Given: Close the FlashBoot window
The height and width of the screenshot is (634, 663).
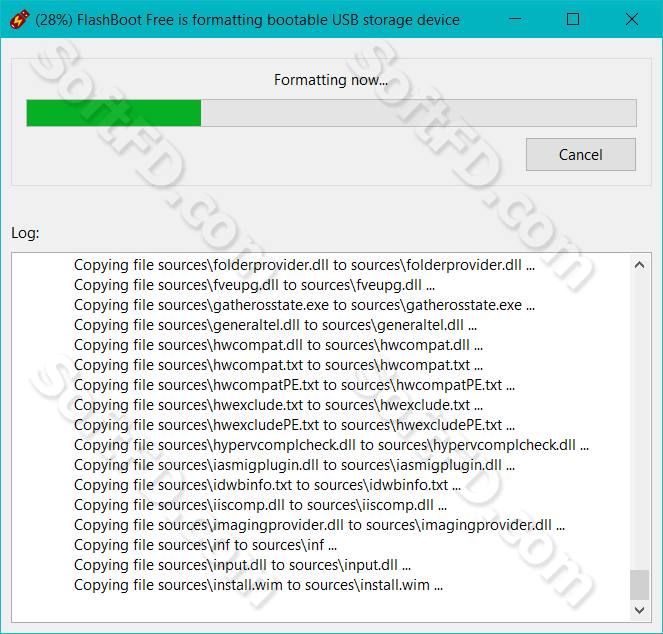Looking at the screenshot, I should coord(632,19).
